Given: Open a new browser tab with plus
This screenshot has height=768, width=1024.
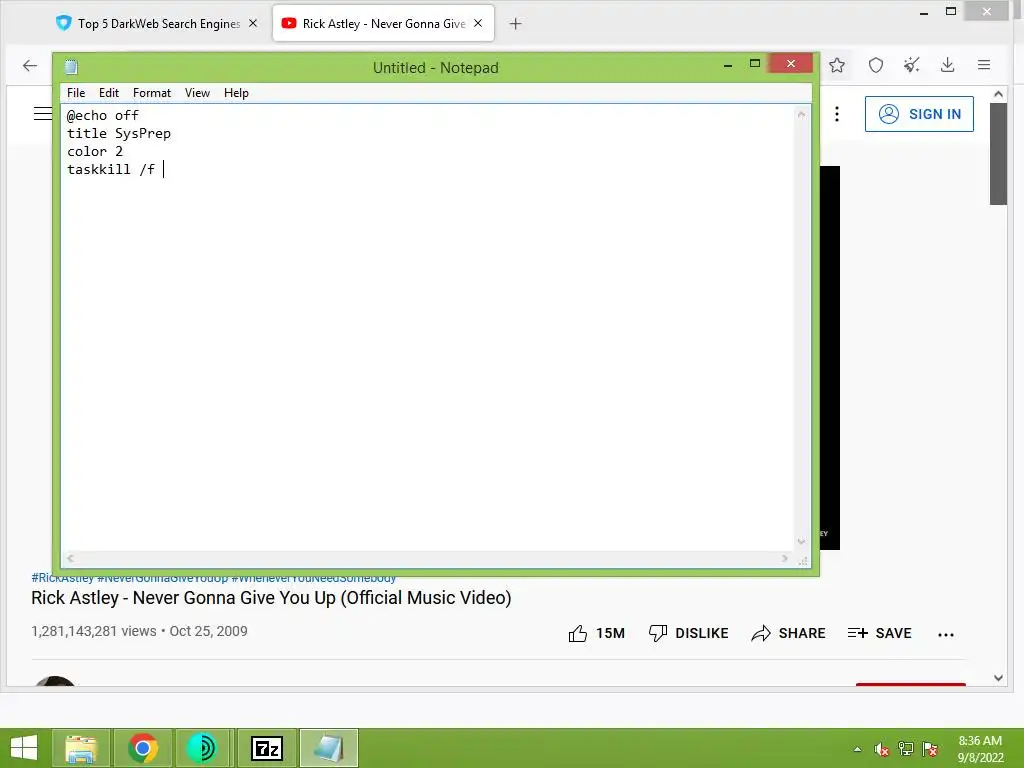Looking at the screenshot, I should point(515,24).
